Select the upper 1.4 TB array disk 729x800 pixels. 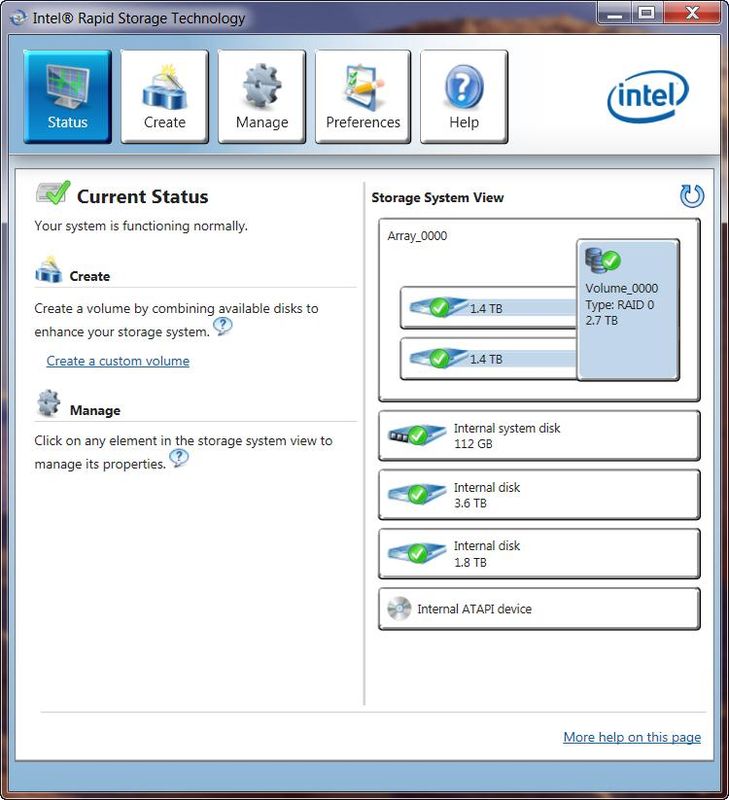(x=488, y=308)
